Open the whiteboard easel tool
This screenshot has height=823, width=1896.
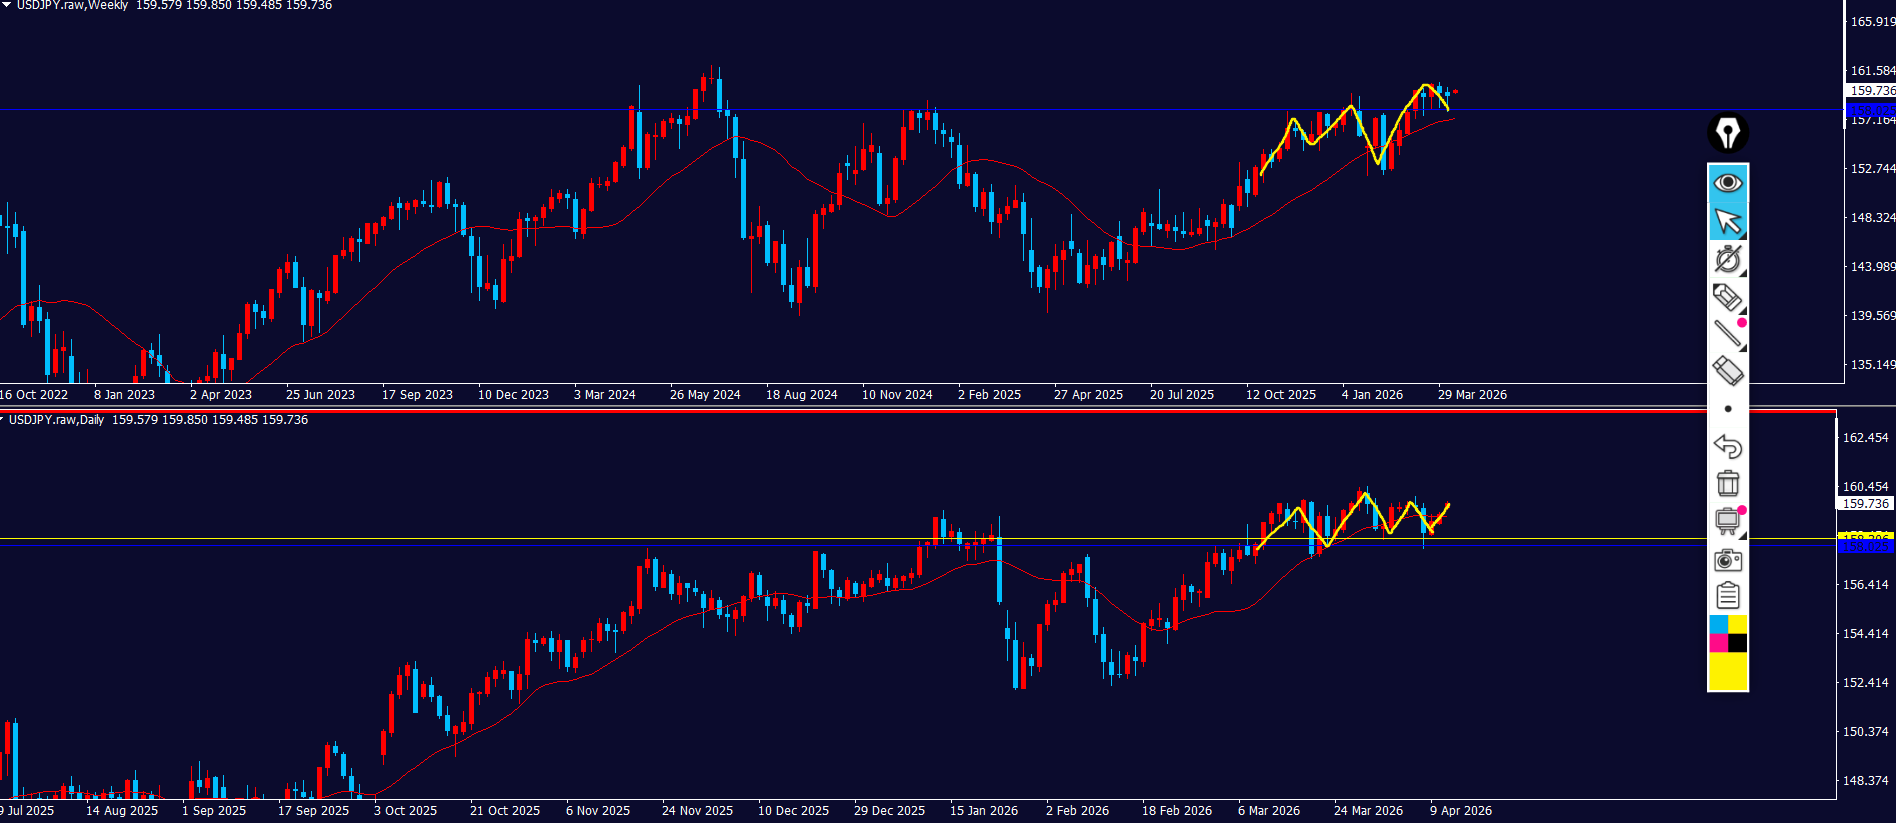(x=1727, y=521)
